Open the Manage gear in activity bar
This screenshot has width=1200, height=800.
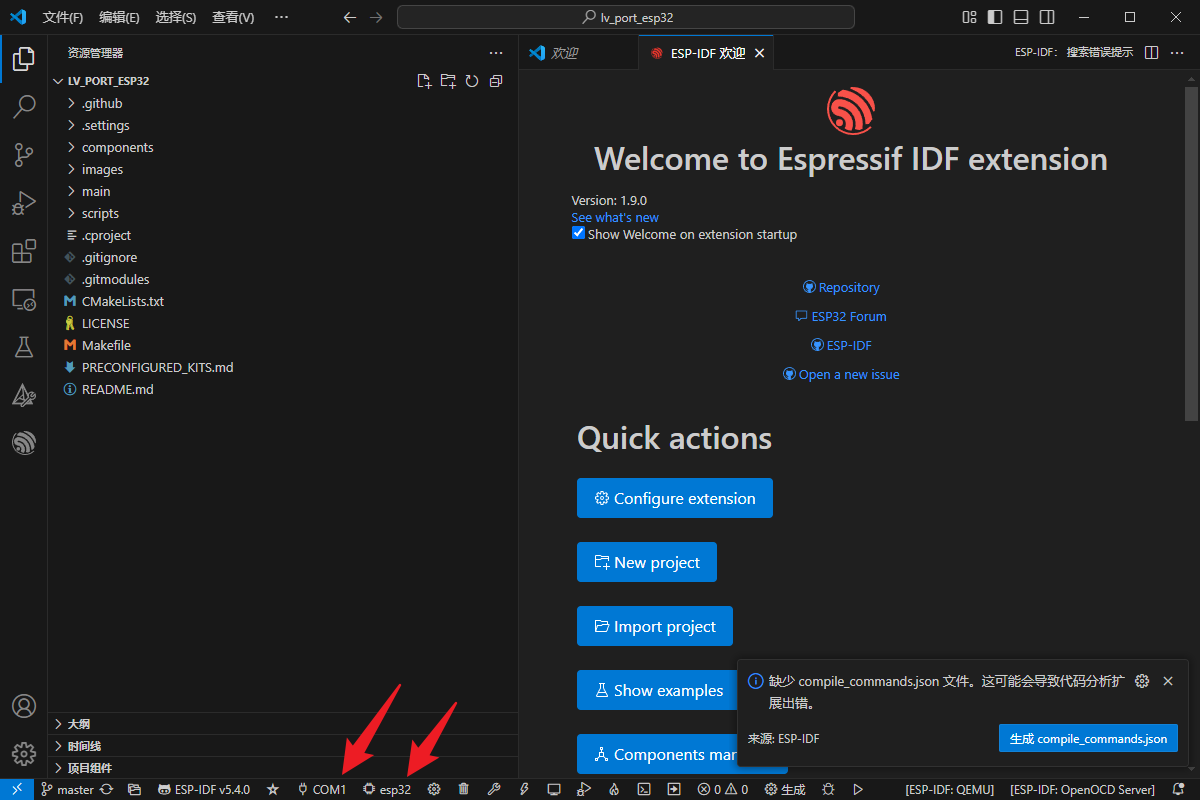click(x=23, y=753)
